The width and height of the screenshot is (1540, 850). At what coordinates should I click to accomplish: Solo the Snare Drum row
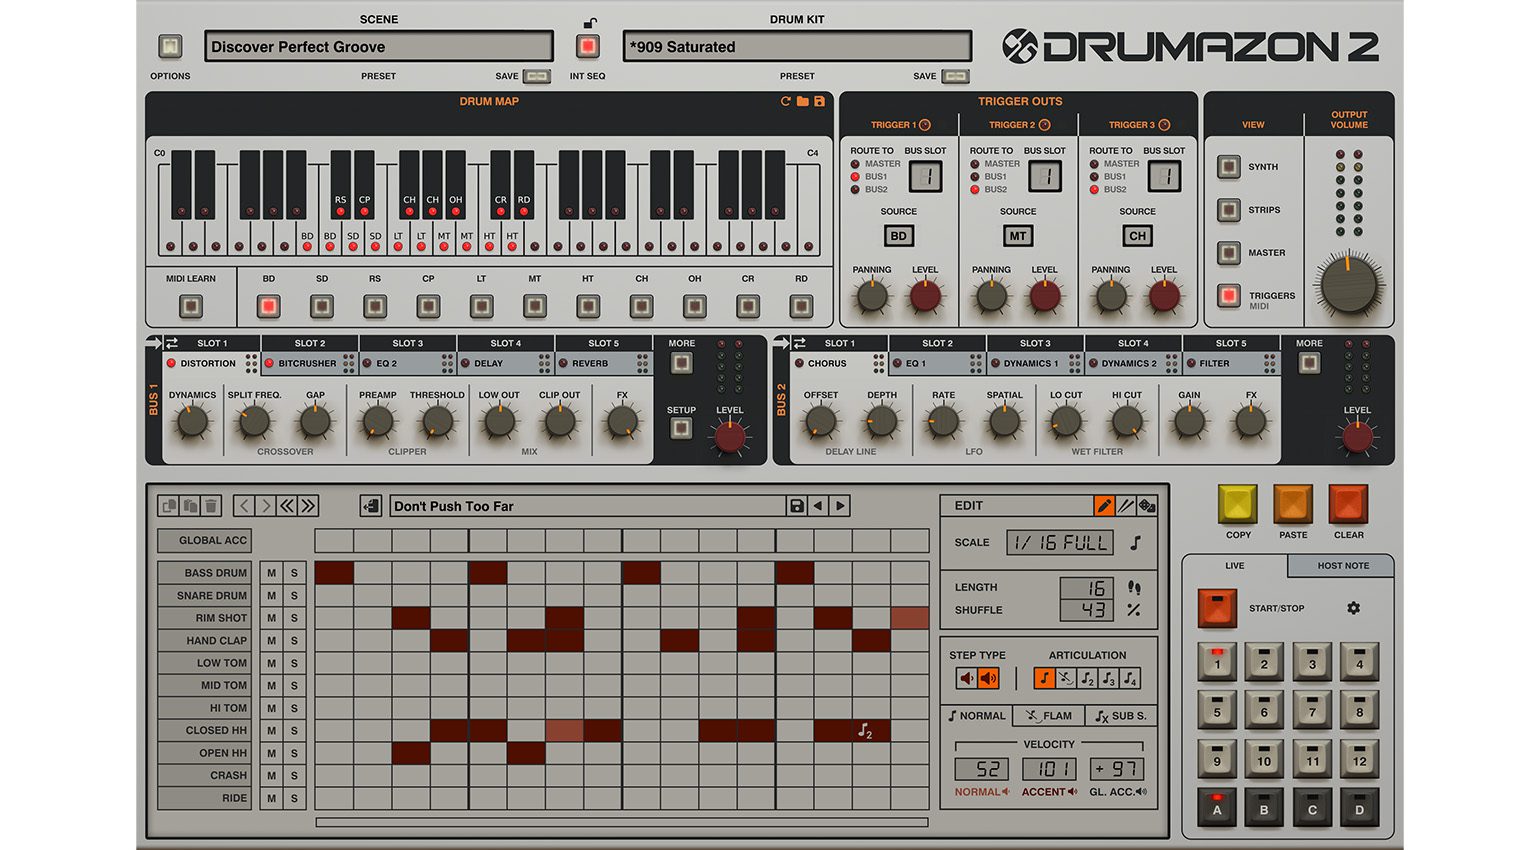pos(294,595)
